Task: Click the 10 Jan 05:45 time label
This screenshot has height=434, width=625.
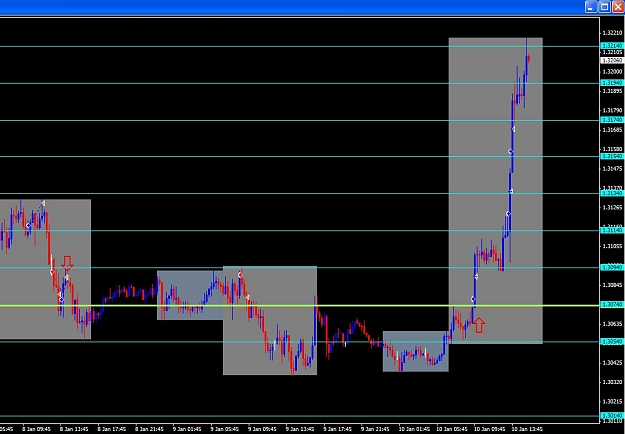Action: tap(452, 429)
